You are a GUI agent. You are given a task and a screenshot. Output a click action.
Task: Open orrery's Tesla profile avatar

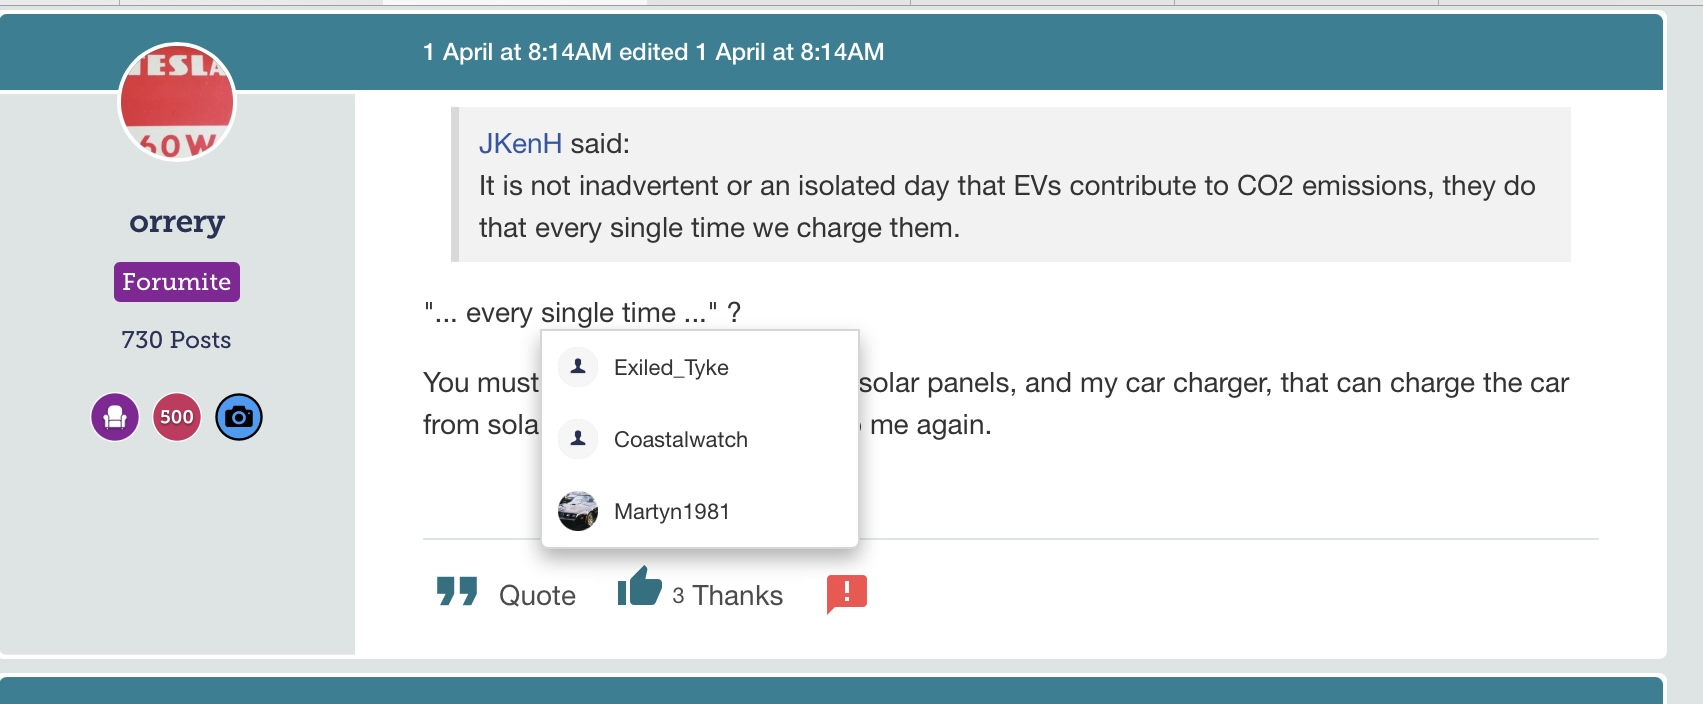point(177,102)
